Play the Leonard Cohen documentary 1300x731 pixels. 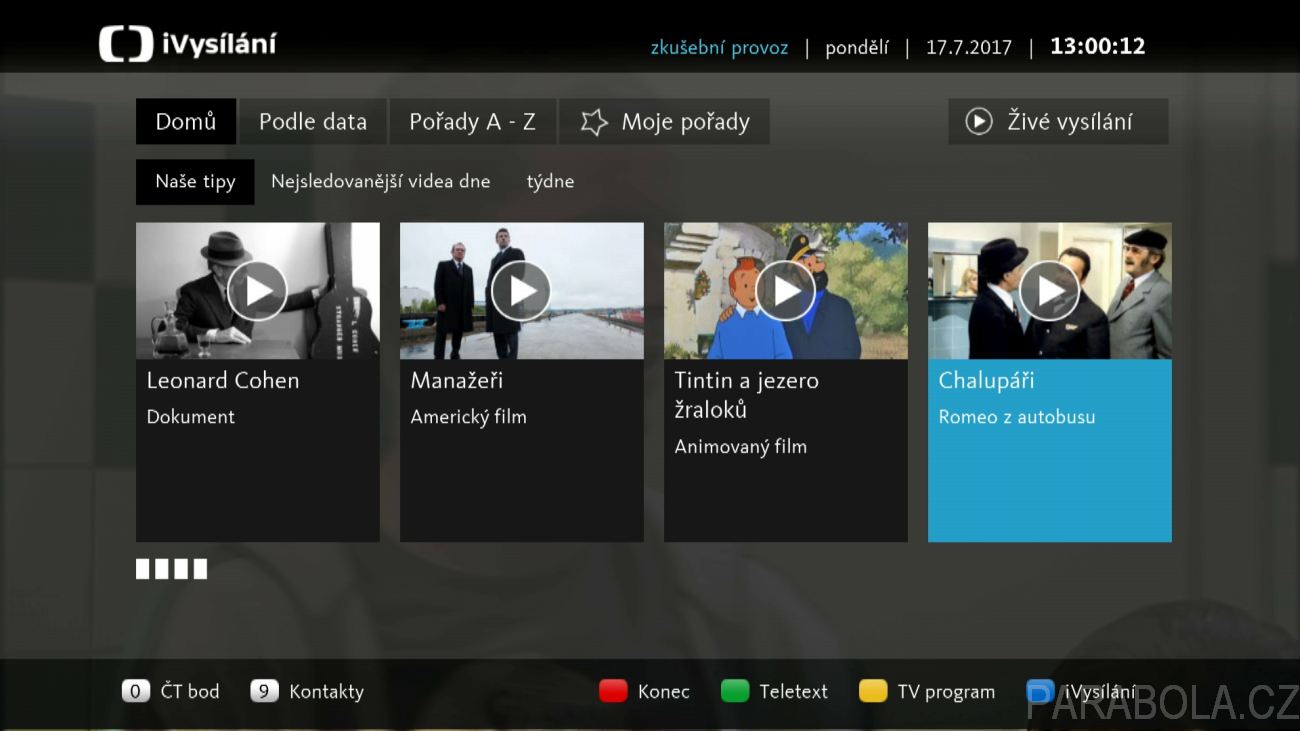[257, 291]
